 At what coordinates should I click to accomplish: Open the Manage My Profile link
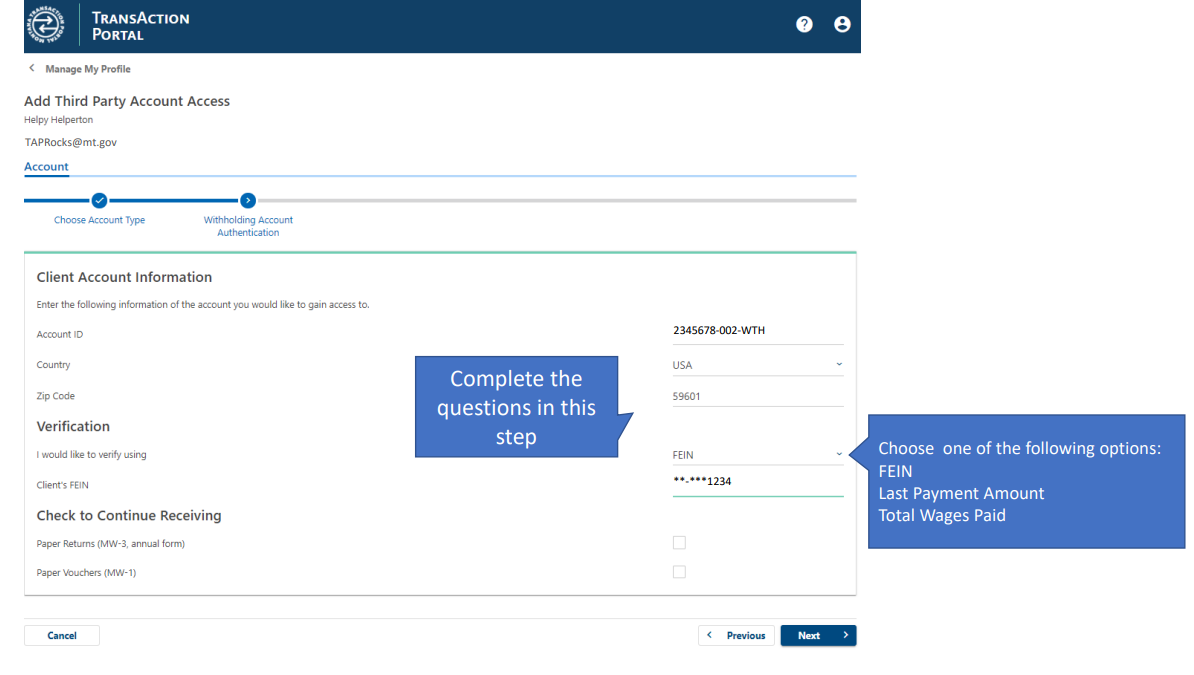[88, 69]
